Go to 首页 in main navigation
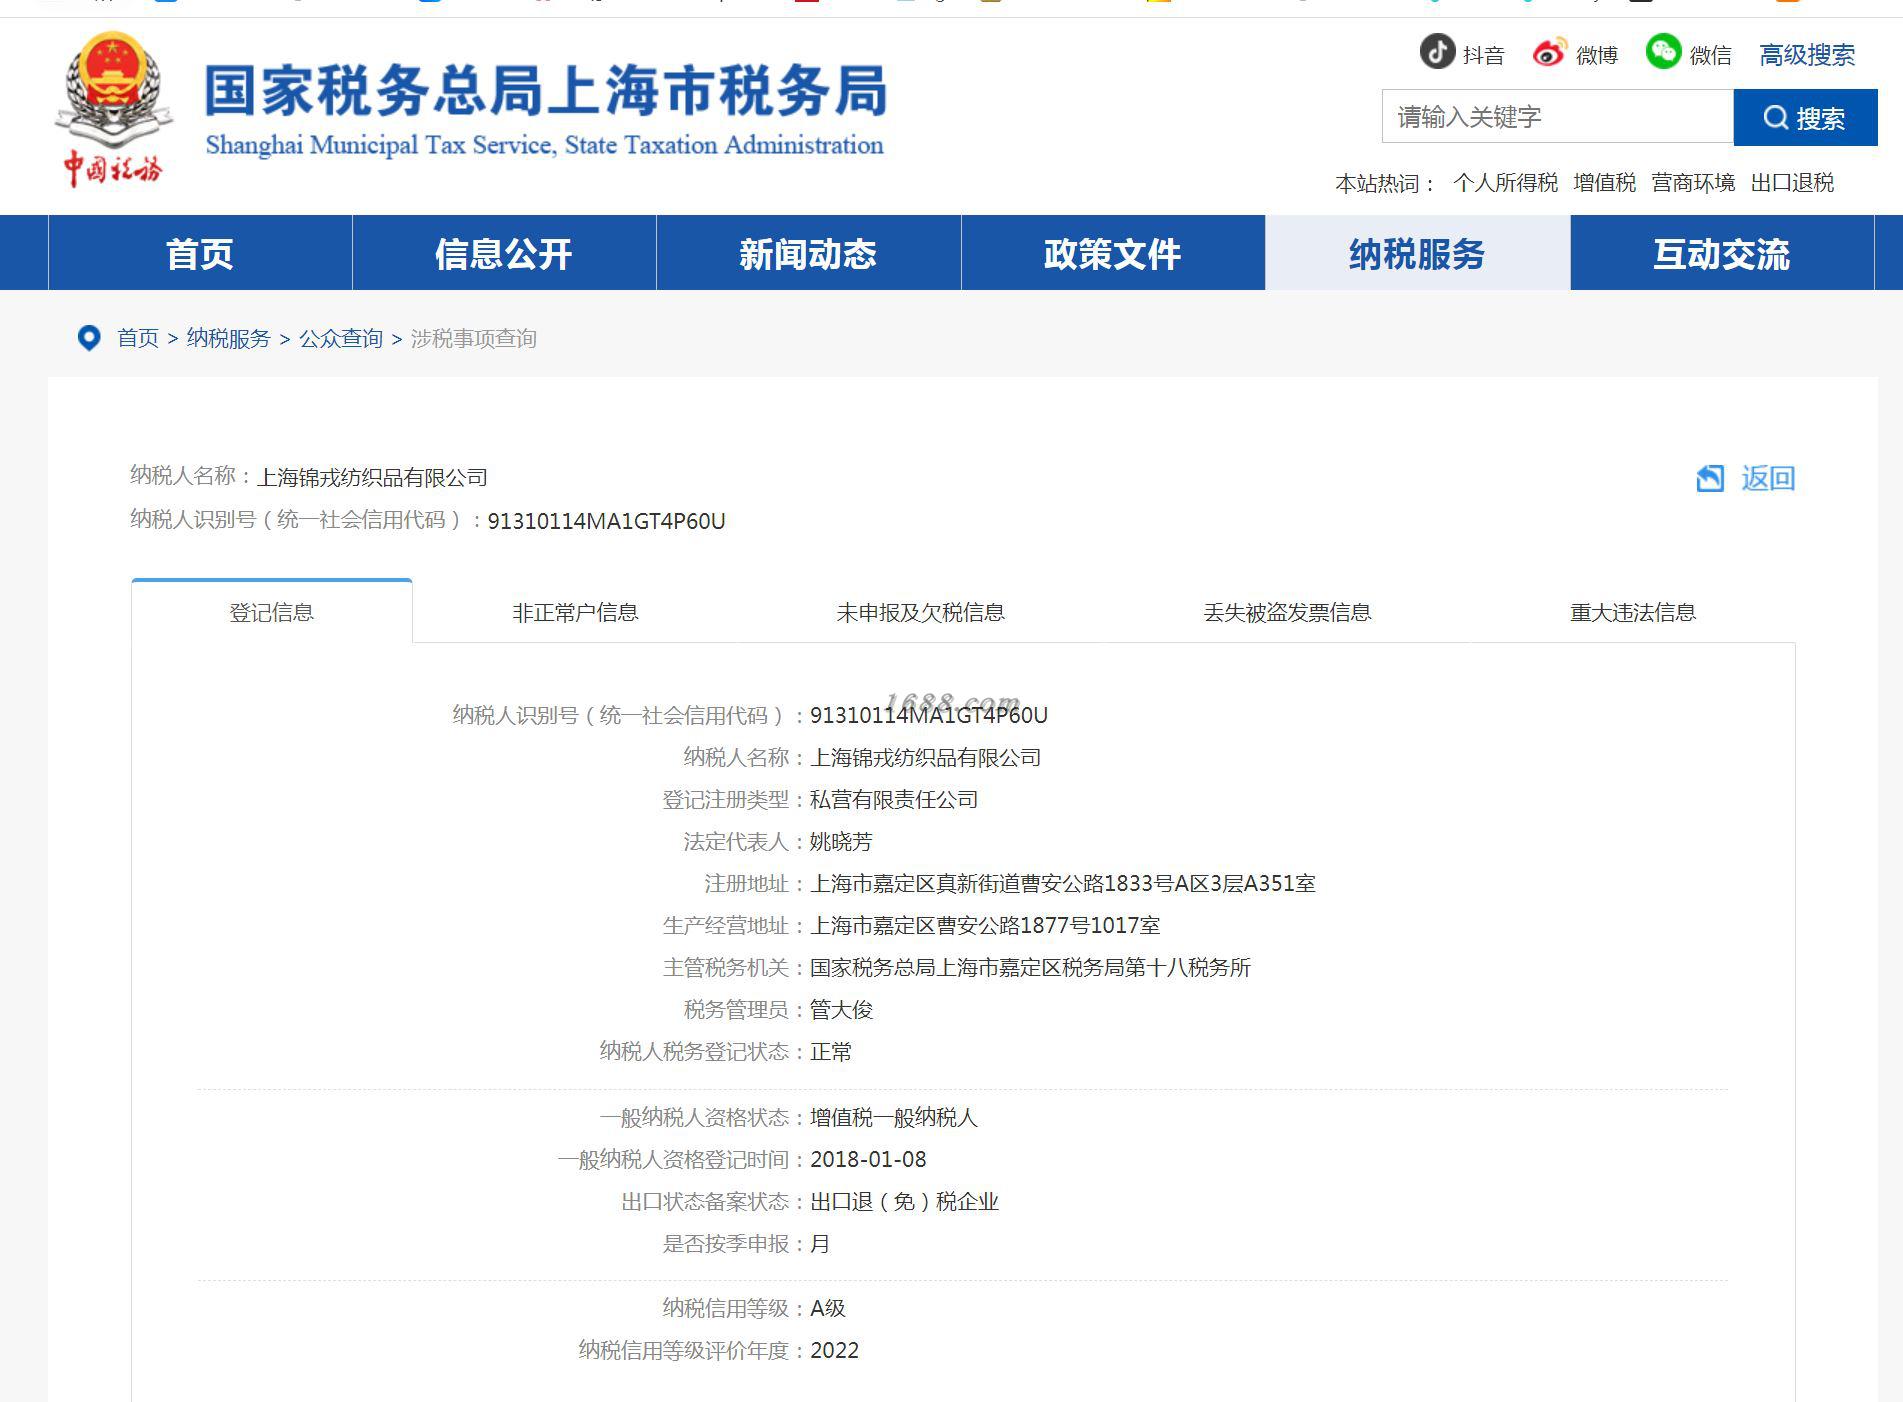This screenshot has width=1903, height=1402. point(200,253)
